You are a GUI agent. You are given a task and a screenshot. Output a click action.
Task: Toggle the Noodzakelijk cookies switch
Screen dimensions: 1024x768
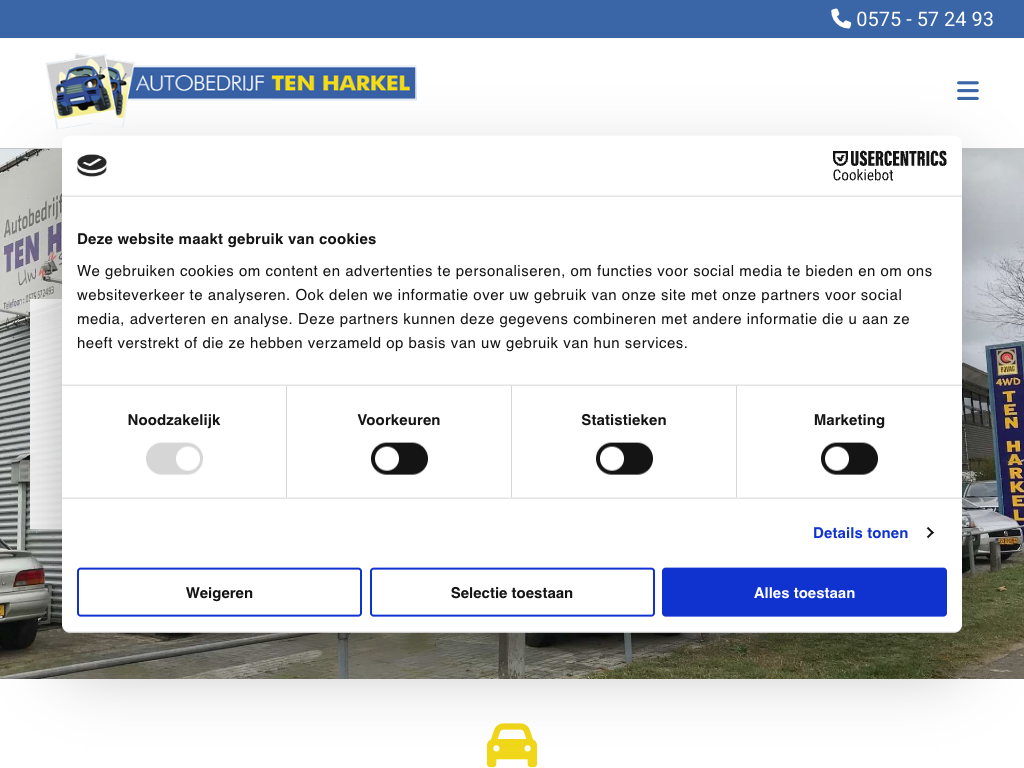coord(174,458)
